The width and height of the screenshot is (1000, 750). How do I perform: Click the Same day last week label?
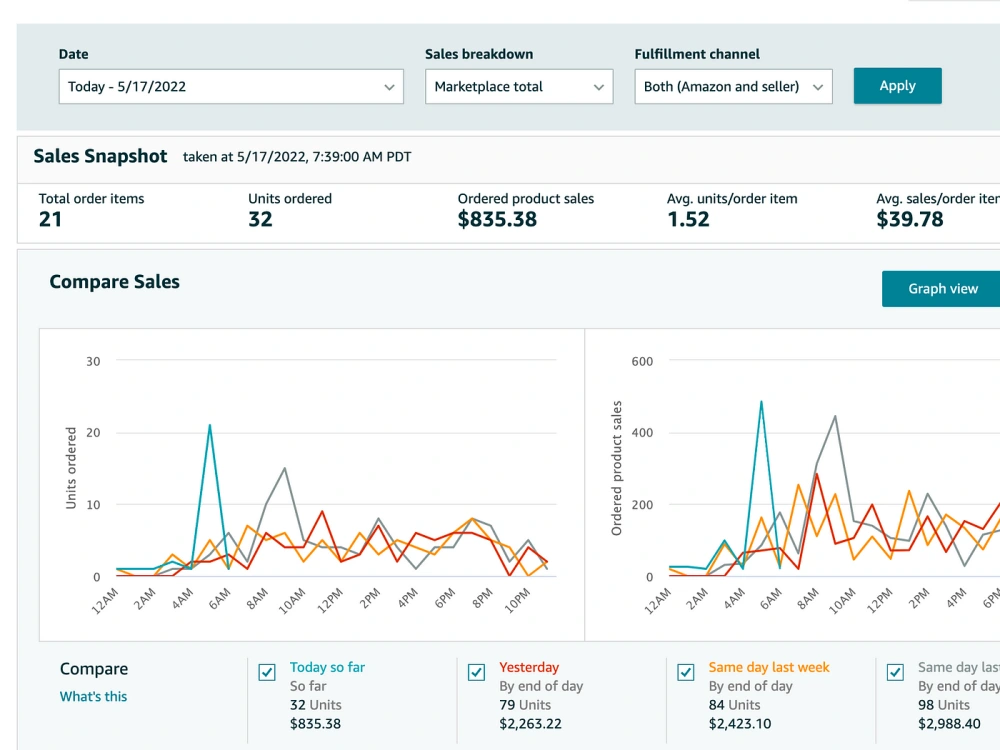[768, 667]
